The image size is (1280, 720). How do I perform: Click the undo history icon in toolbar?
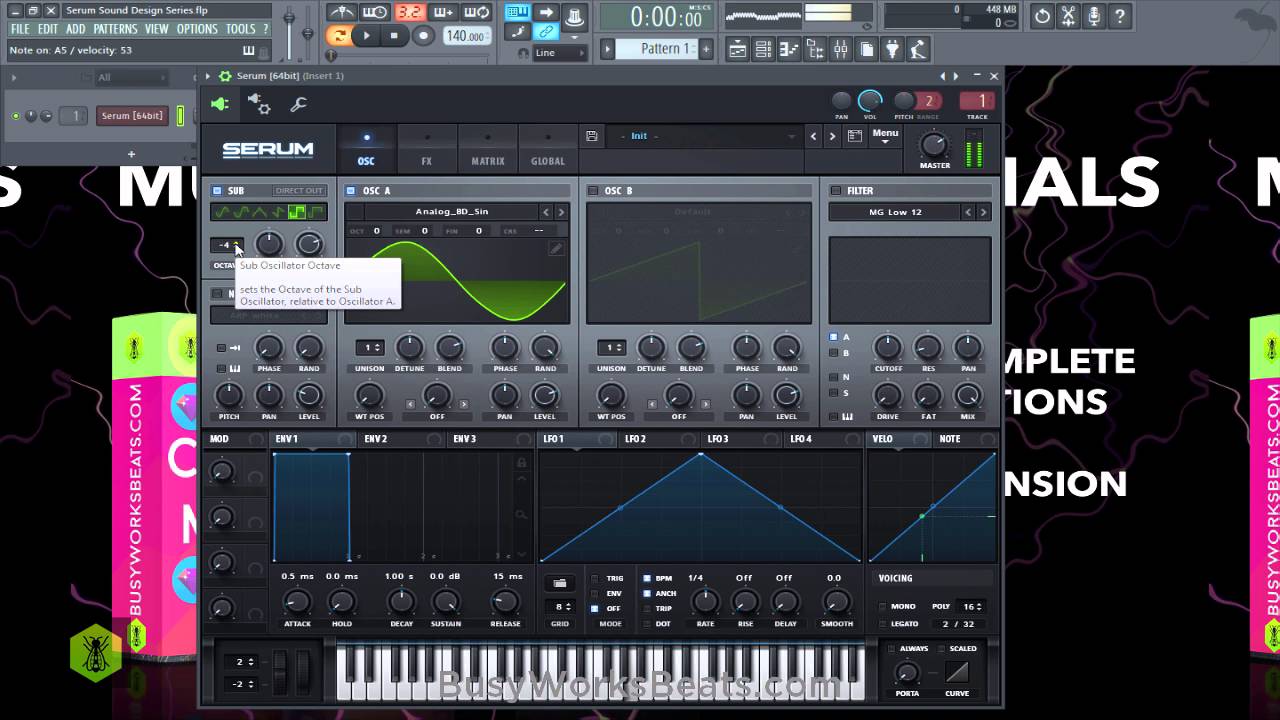pyautogui.click(x=1043, y=16)
